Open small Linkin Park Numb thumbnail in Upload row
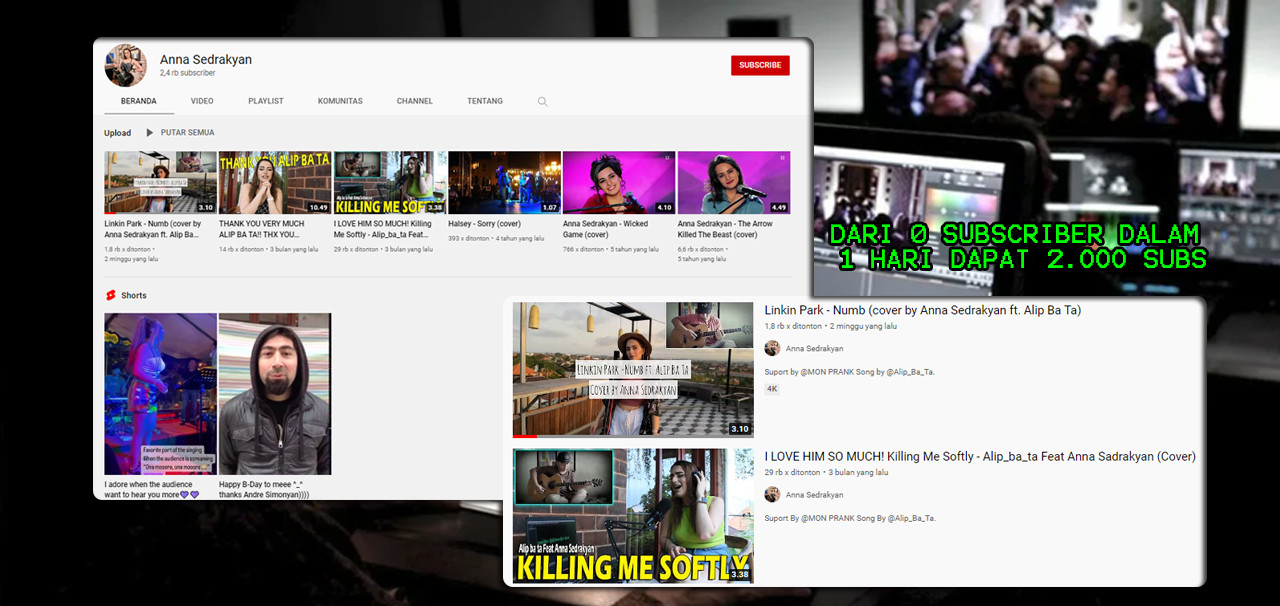 click(160, 182)
